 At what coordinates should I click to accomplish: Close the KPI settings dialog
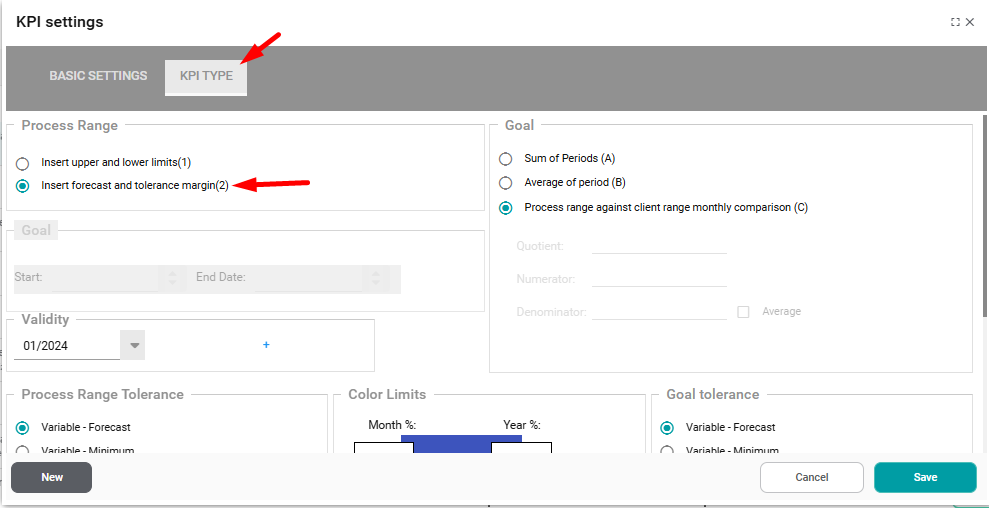(970, 22)
